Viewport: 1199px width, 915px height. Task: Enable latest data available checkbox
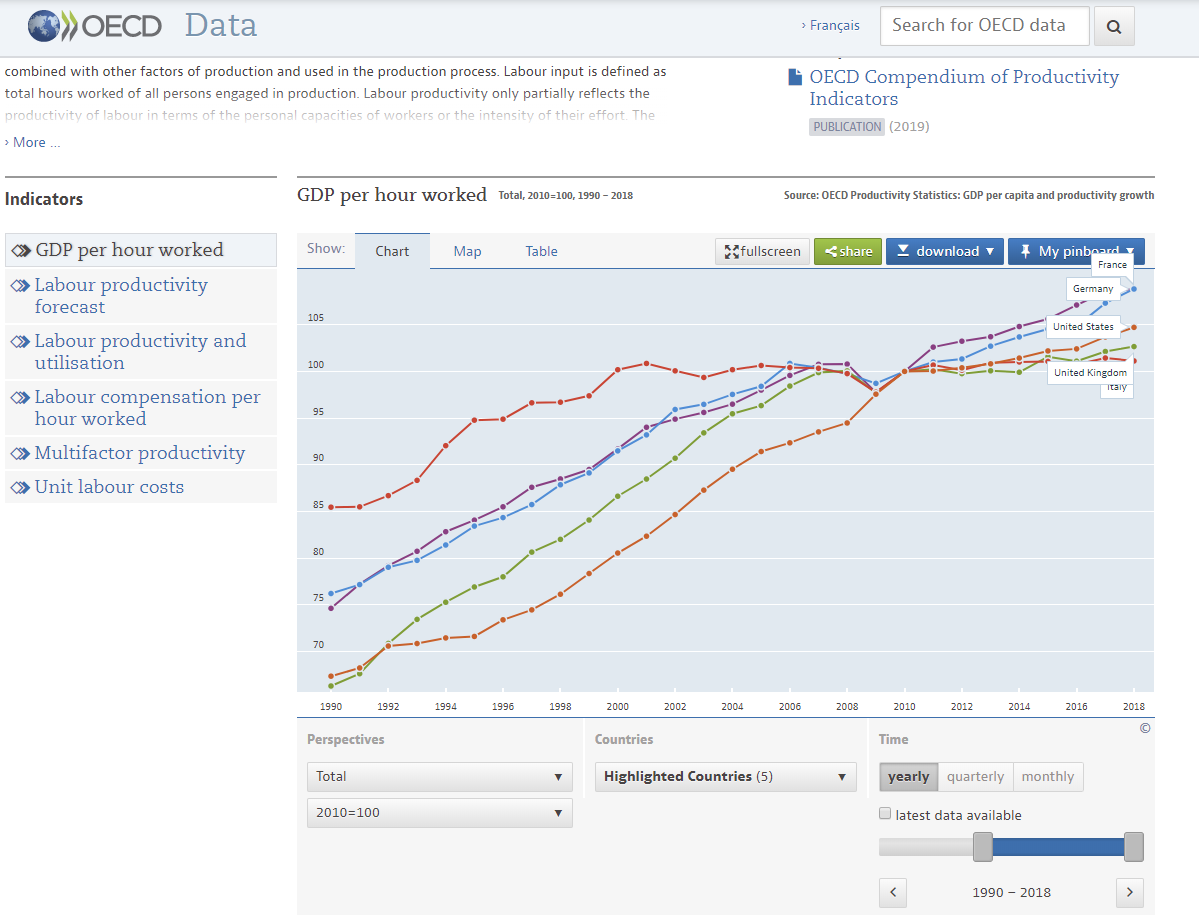[885, 814]
